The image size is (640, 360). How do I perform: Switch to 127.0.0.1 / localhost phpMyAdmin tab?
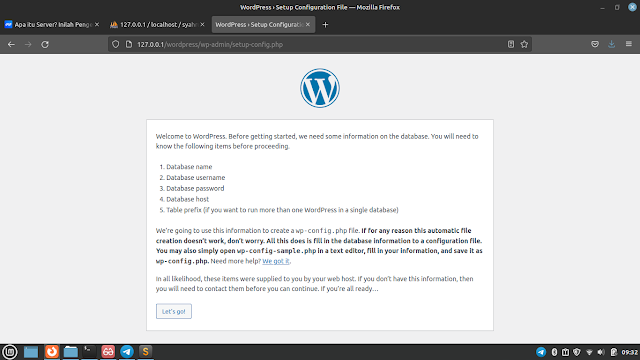point(157,24)
